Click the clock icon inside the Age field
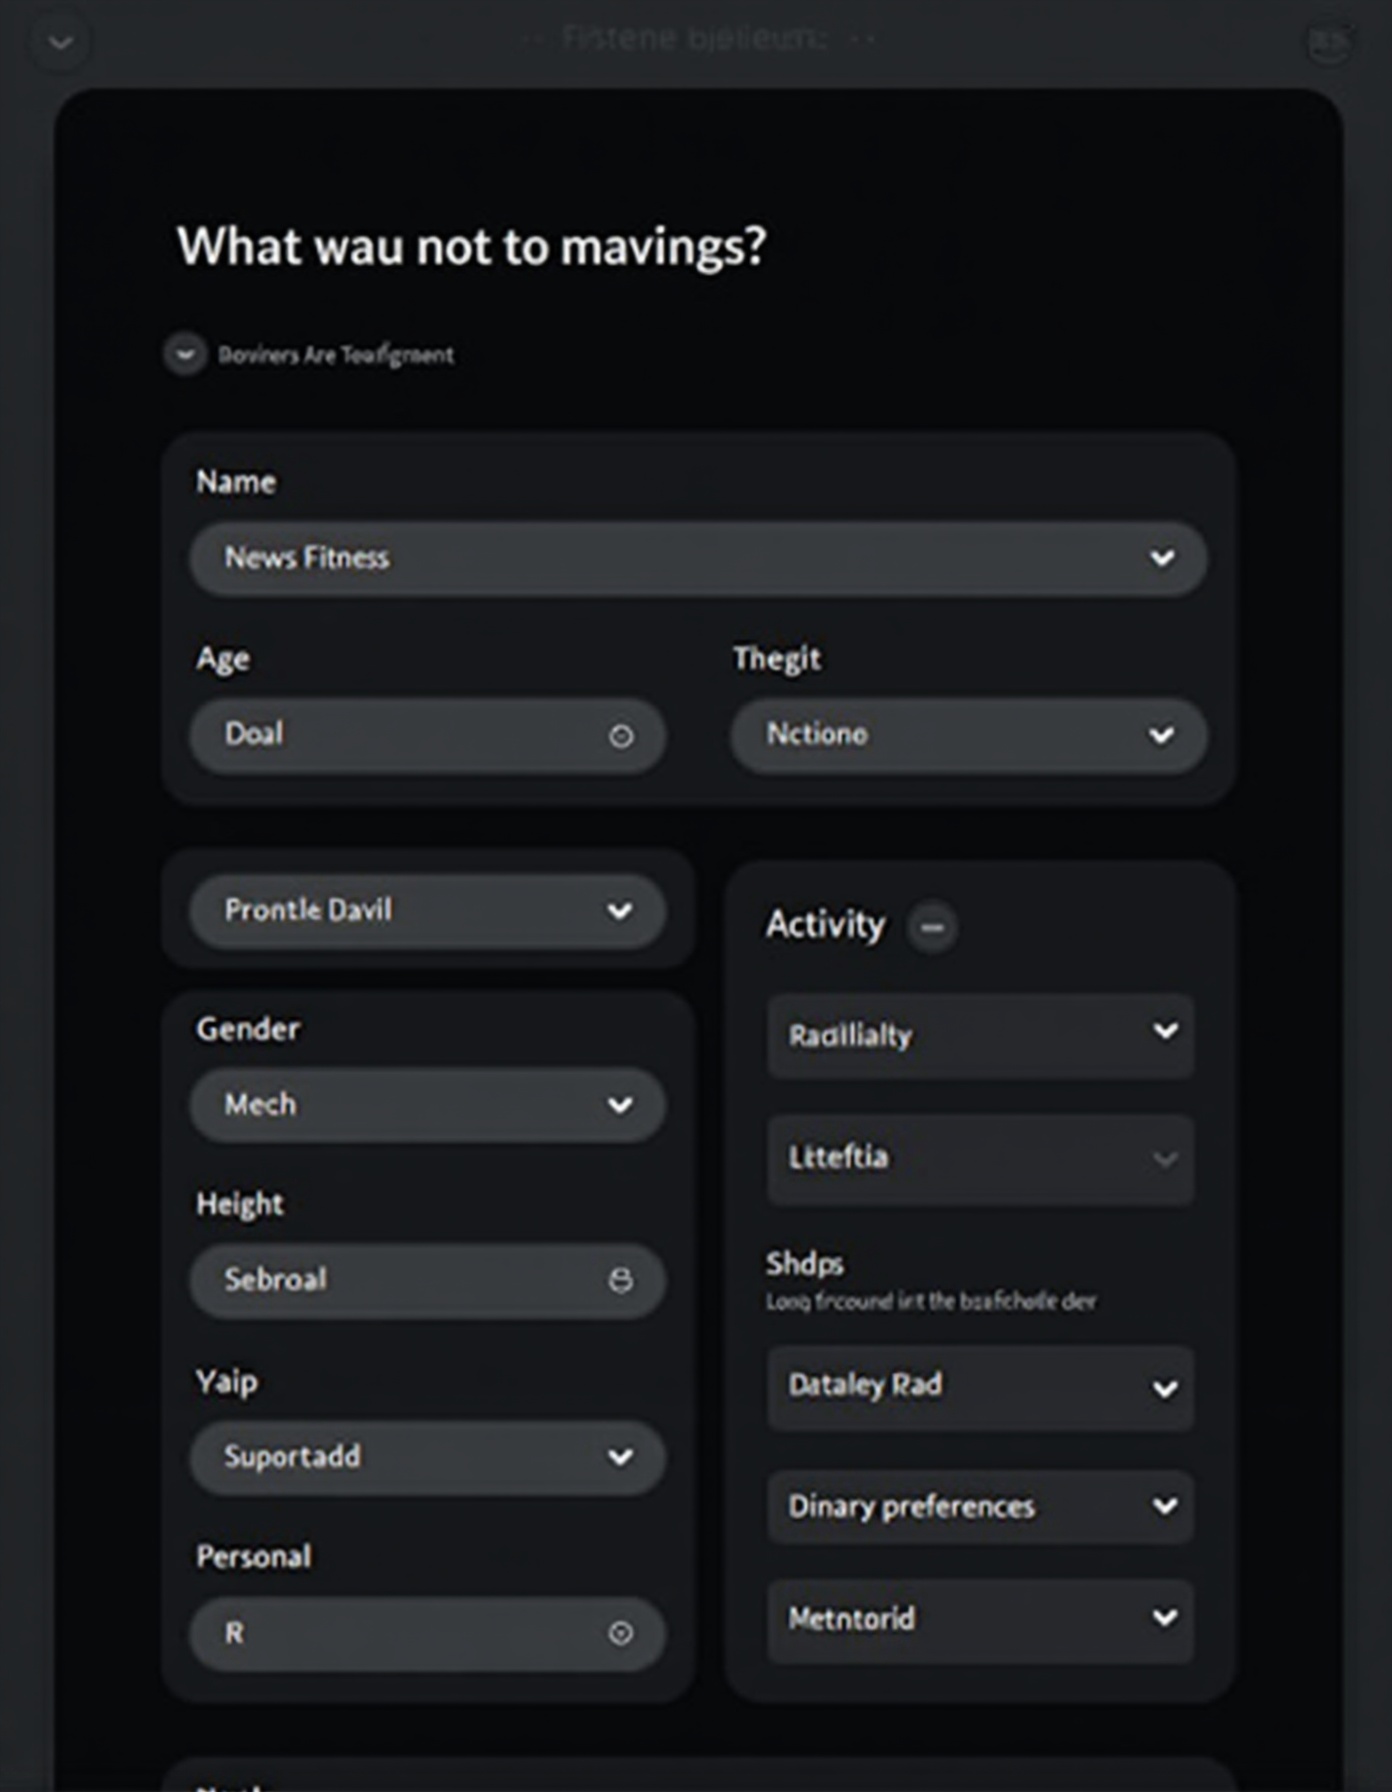This screenshot has height=1792, width=1392. (x=622, y=736)
